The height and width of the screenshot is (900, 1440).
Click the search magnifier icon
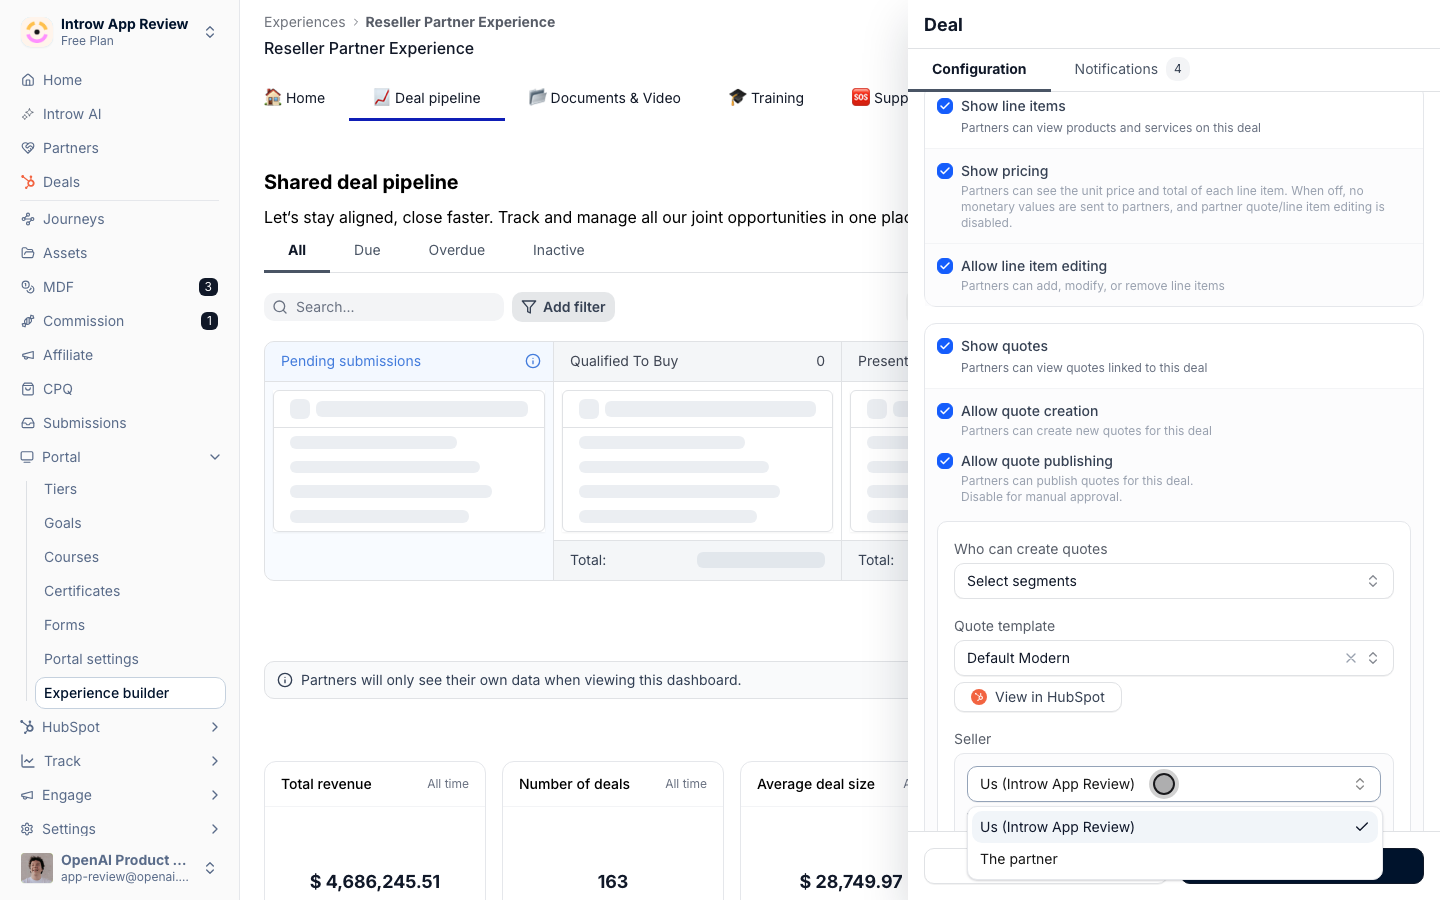click(x=280, y=307)
